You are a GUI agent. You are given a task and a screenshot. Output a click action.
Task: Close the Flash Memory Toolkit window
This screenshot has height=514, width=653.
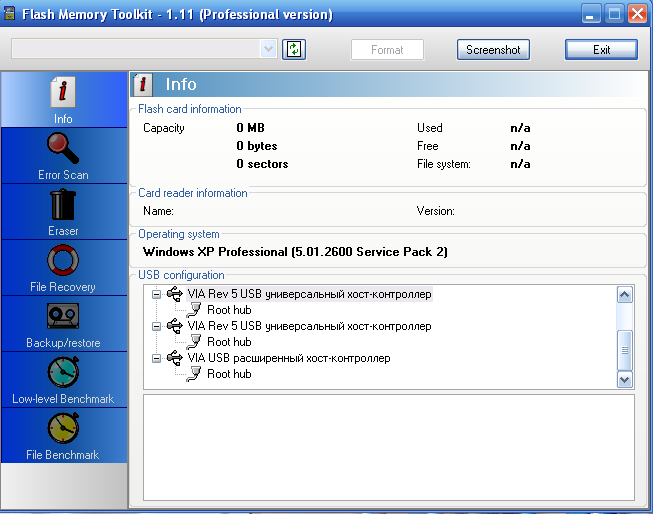point(638,14)
